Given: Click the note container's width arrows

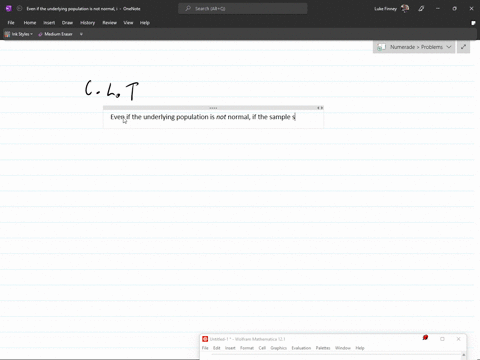Looking at the screenshot, I should pos(320,108).
